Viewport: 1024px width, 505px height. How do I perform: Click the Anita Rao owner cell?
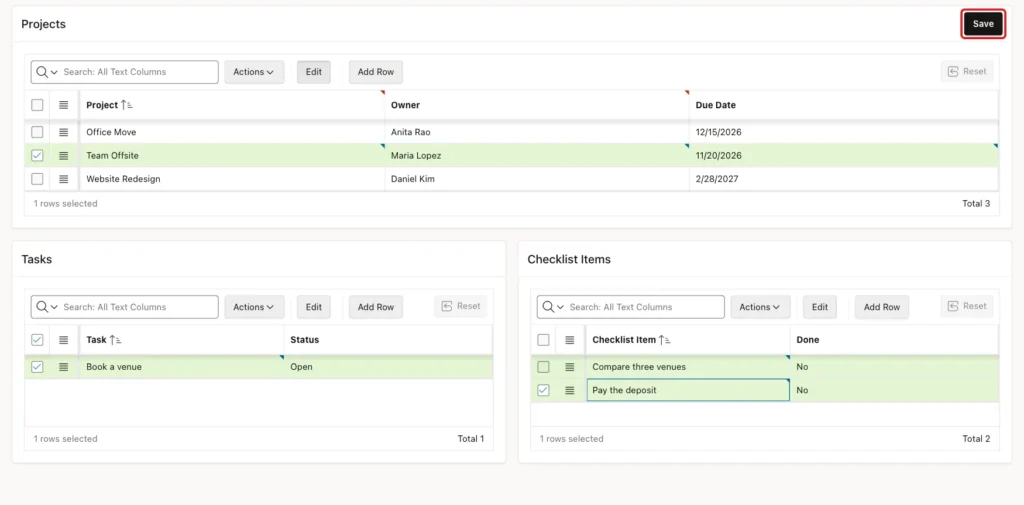tap(537, 132)
